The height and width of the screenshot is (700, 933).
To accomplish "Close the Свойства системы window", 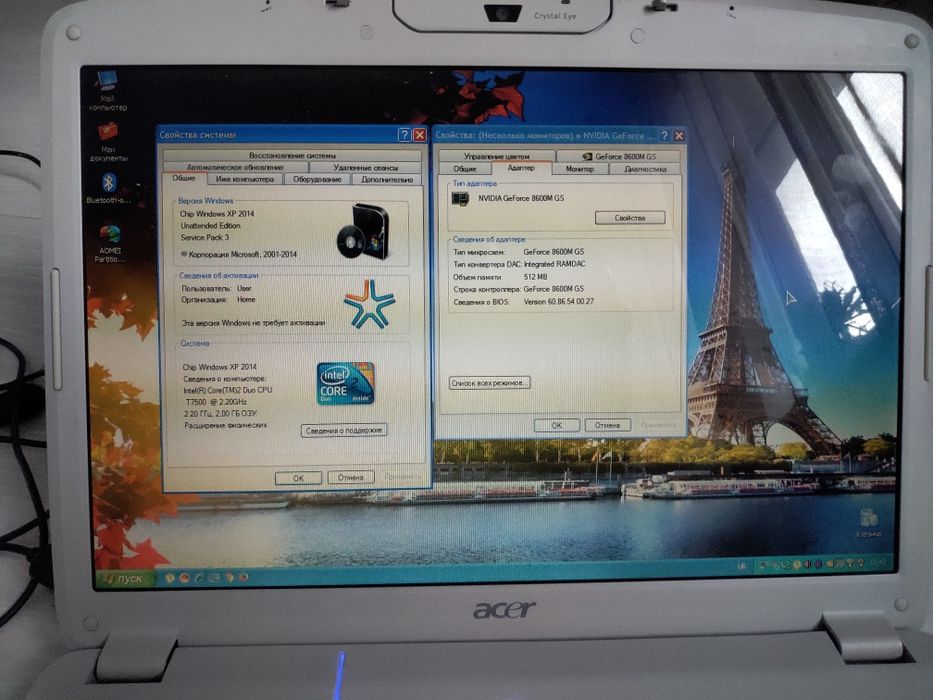I will coord(419,135).
